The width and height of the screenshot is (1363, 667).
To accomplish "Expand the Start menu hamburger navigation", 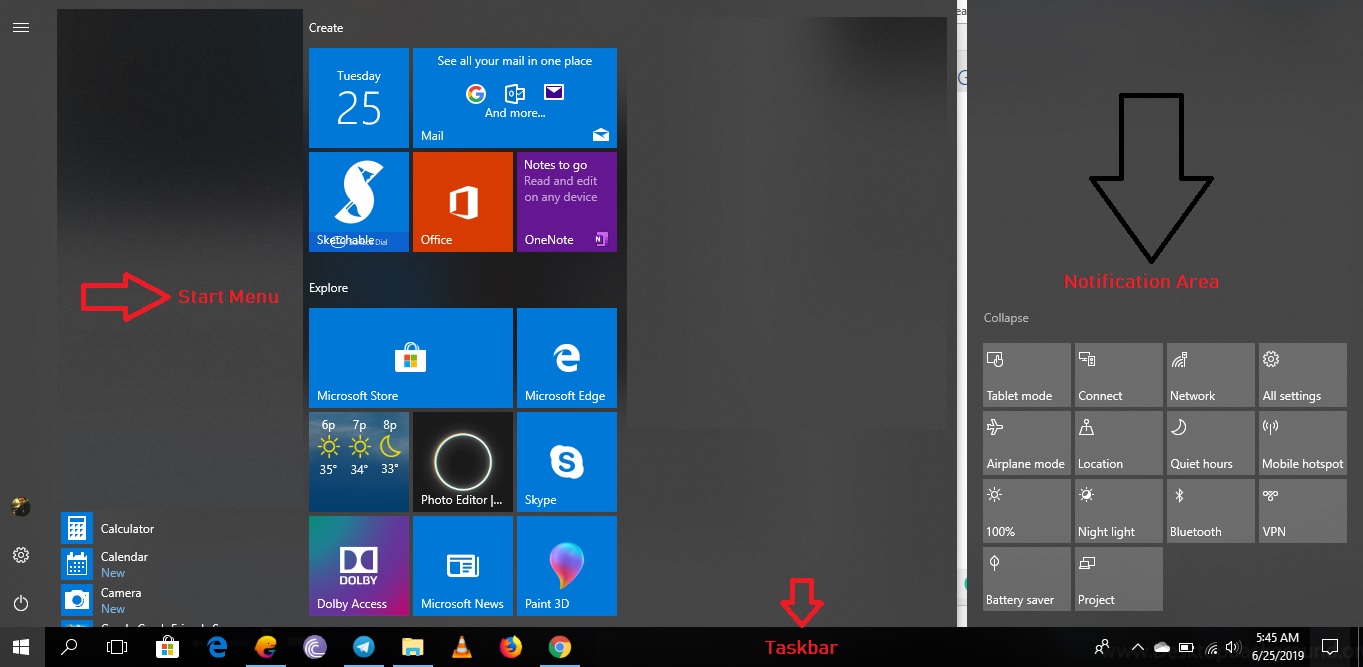I will (x=21, y=28).
